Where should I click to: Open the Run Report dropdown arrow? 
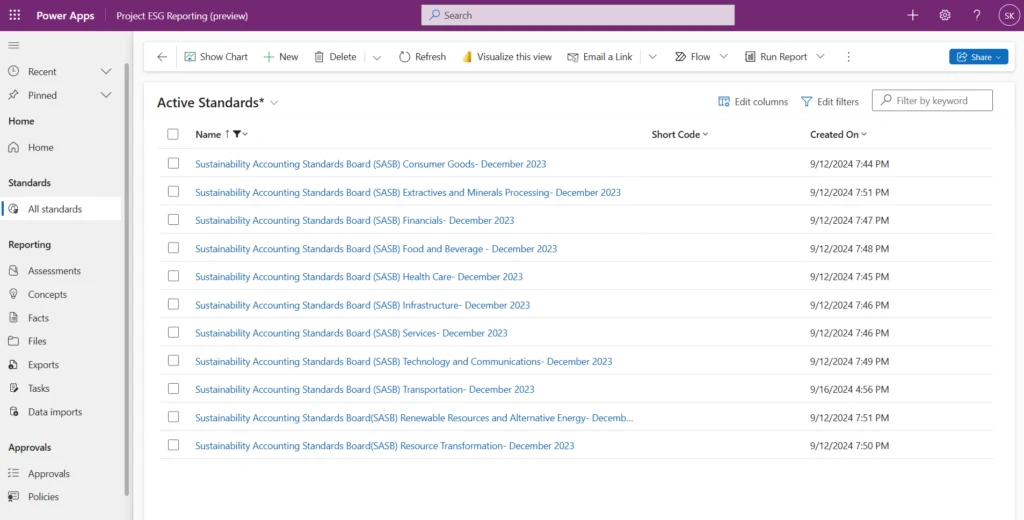(820, 57)
